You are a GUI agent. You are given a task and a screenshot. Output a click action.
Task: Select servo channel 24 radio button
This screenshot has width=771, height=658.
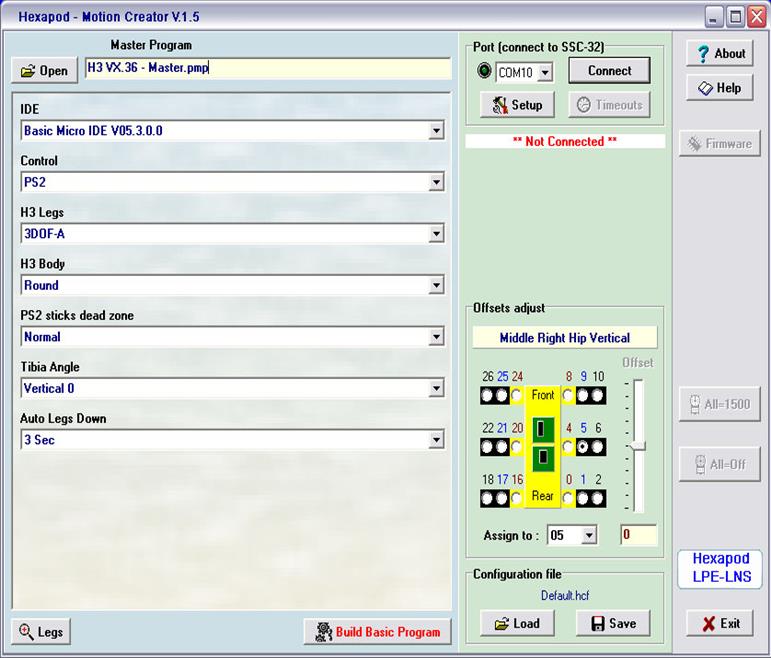pos(516,395)
